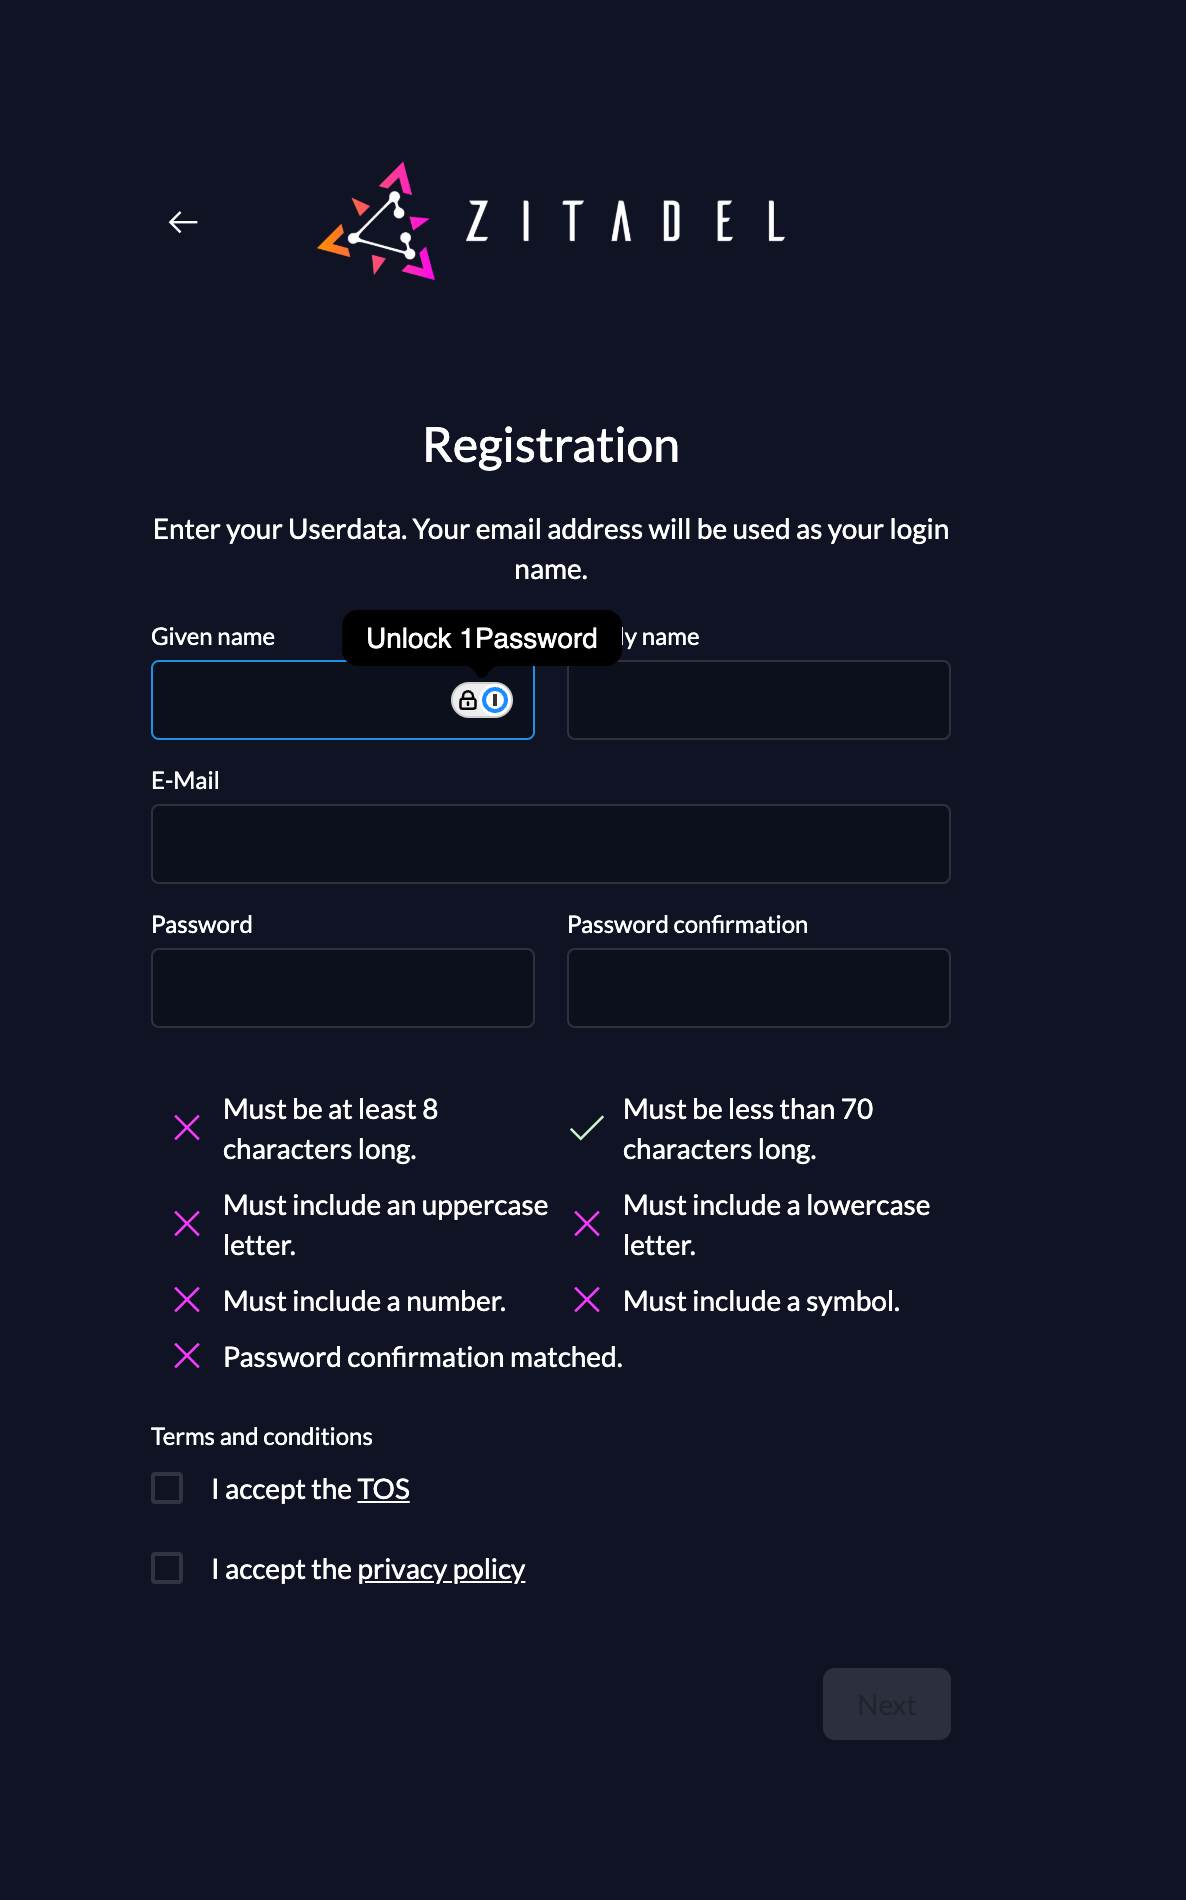1186x1900 pixels.
Task: Open the privacy policy link
Action: pyautogui.click(x=441, y=1569)
